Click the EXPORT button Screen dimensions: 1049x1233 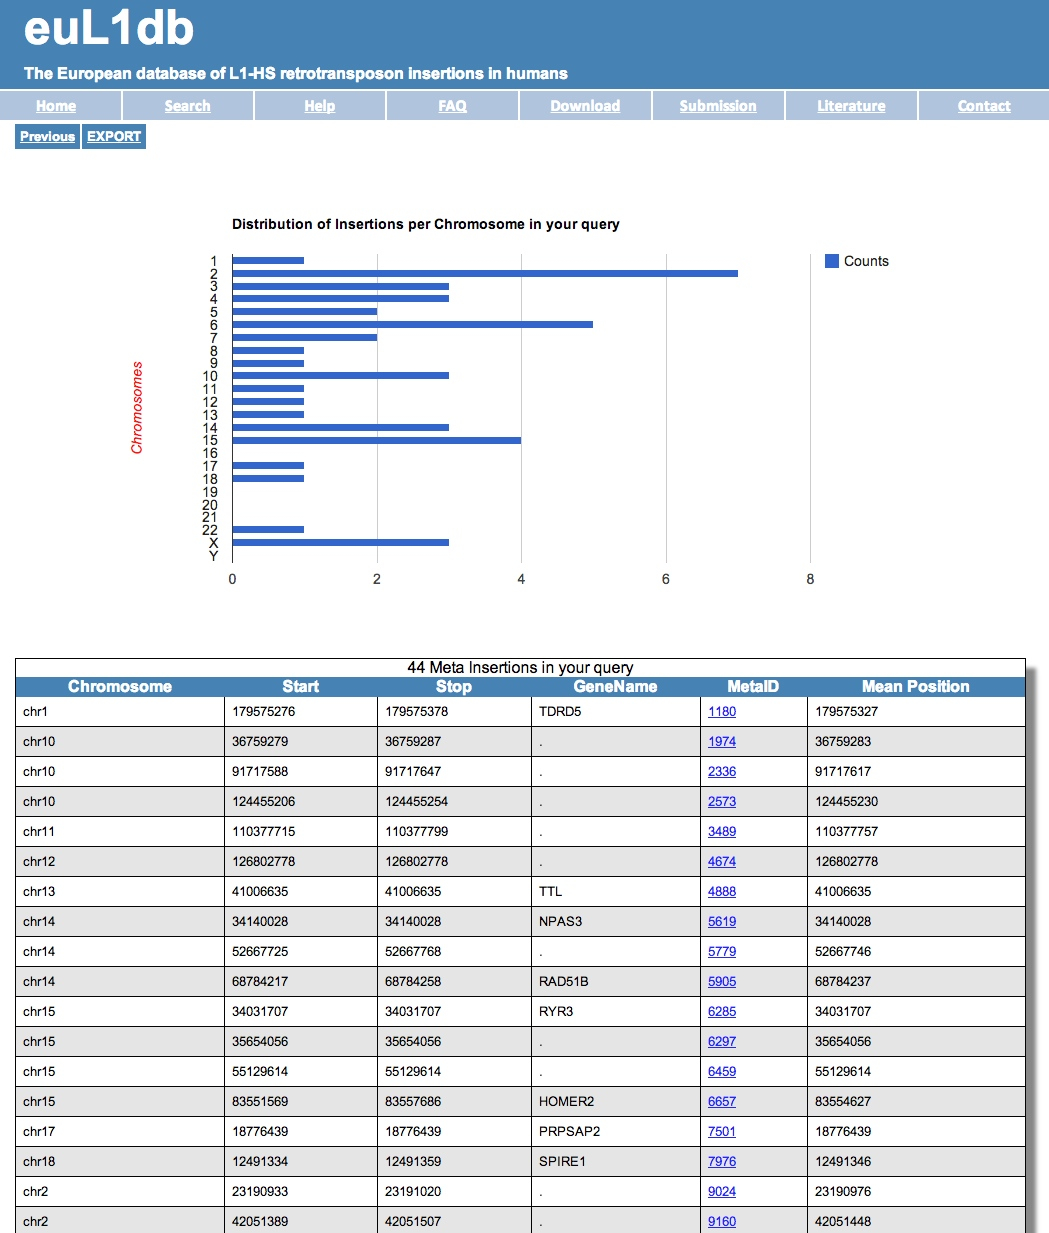pos(114,137)
